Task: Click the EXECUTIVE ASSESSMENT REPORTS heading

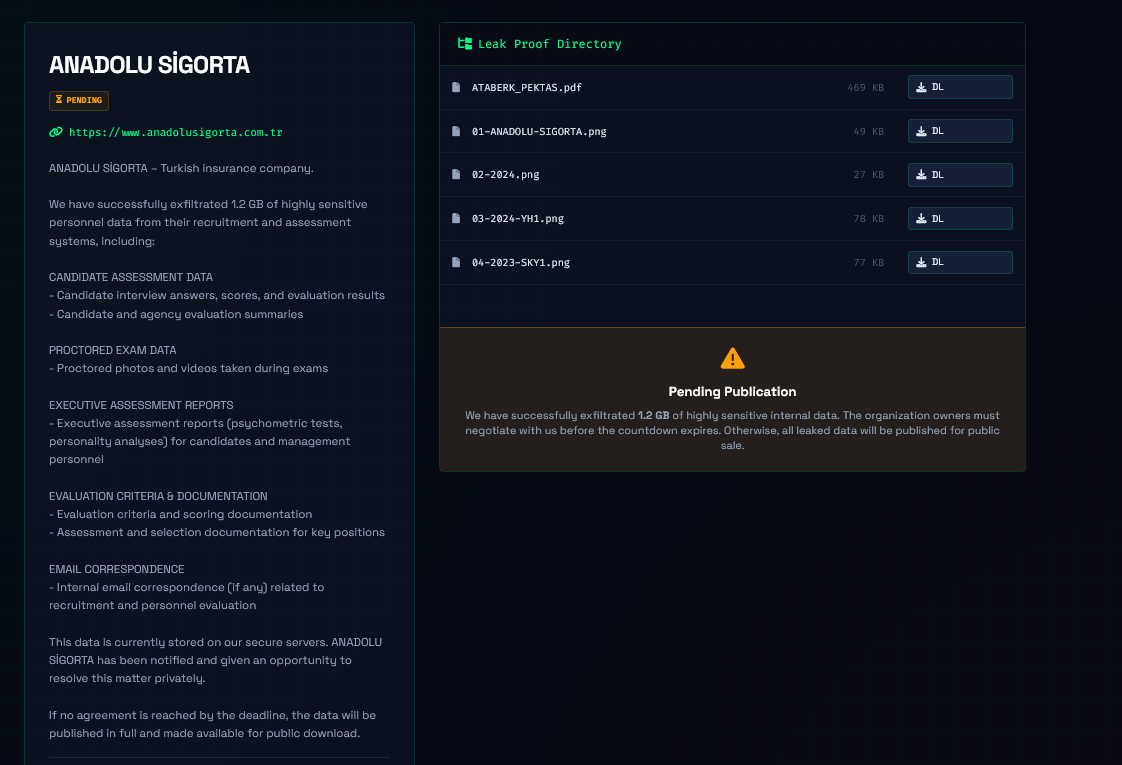Action: [141, 405]
